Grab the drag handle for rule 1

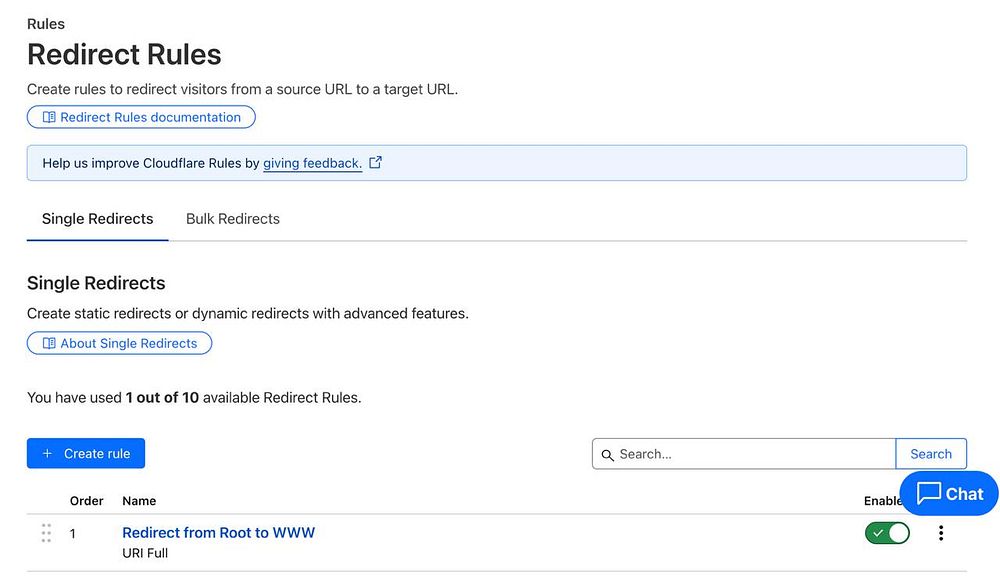click(46, 533)
